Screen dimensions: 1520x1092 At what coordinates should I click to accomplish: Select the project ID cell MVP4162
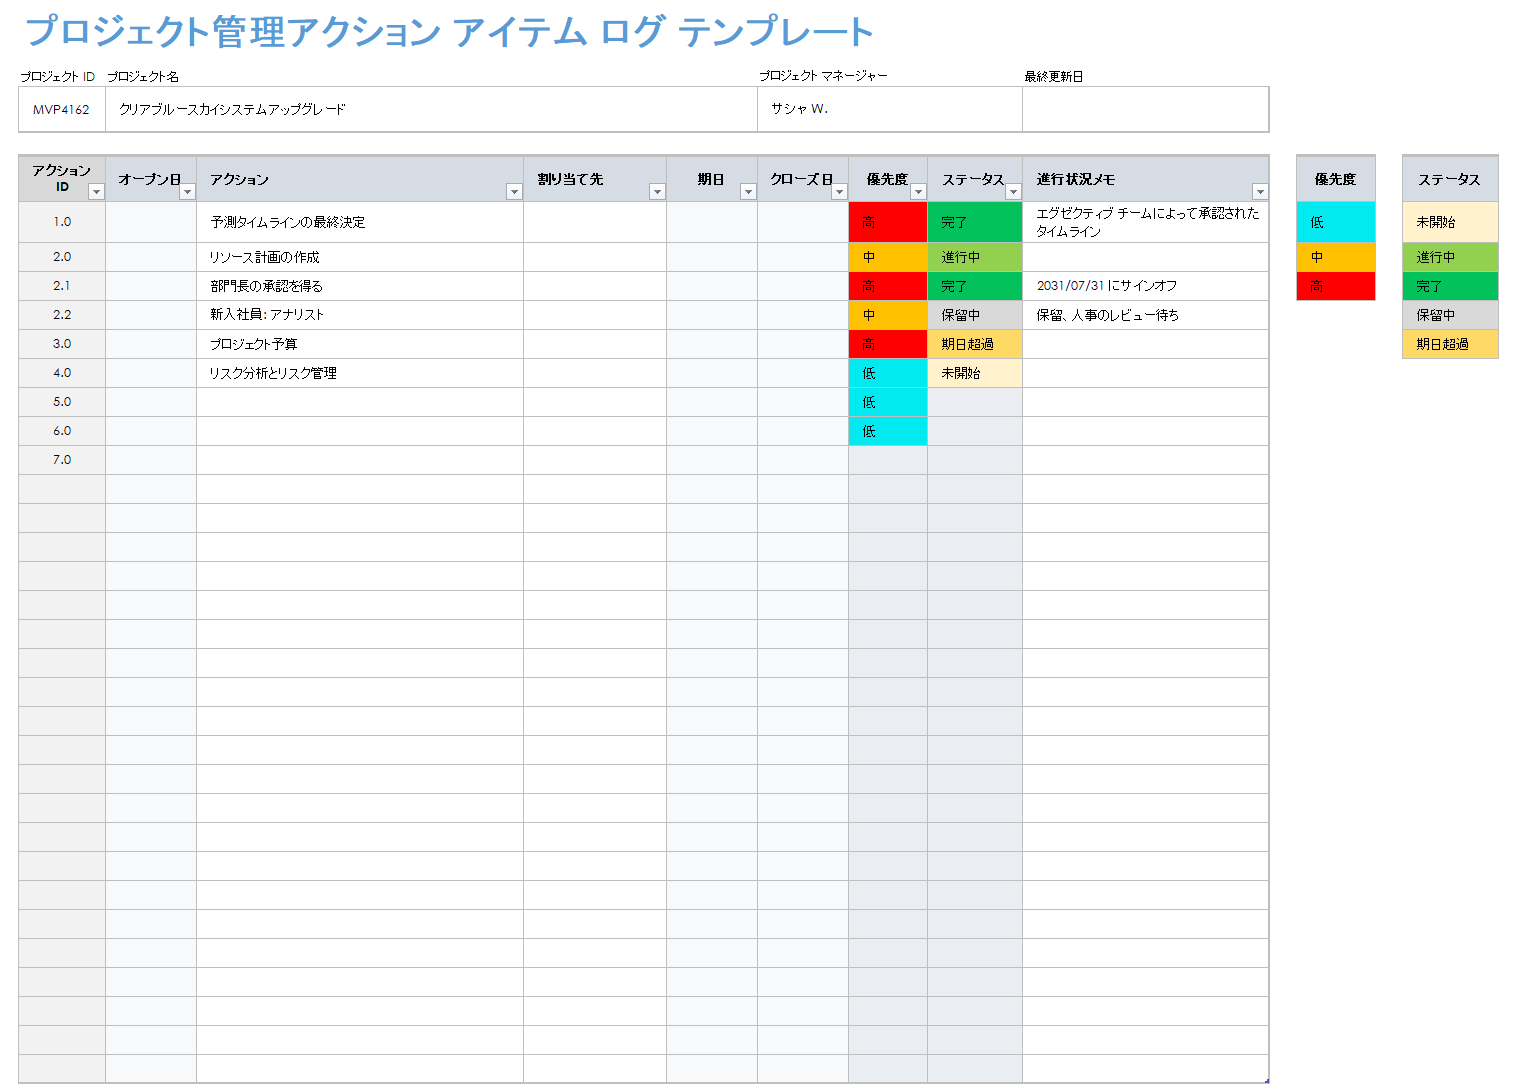coord(62,109)
